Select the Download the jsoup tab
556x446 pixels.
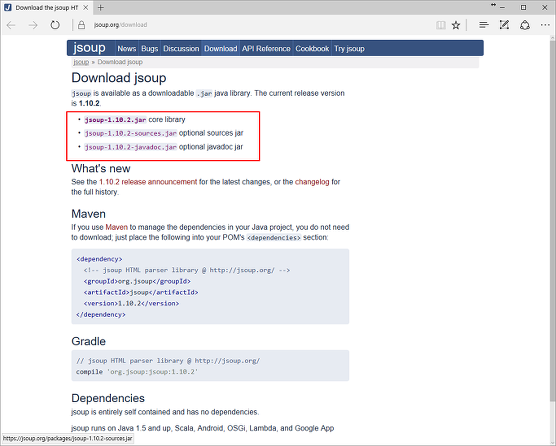(47, 7)
